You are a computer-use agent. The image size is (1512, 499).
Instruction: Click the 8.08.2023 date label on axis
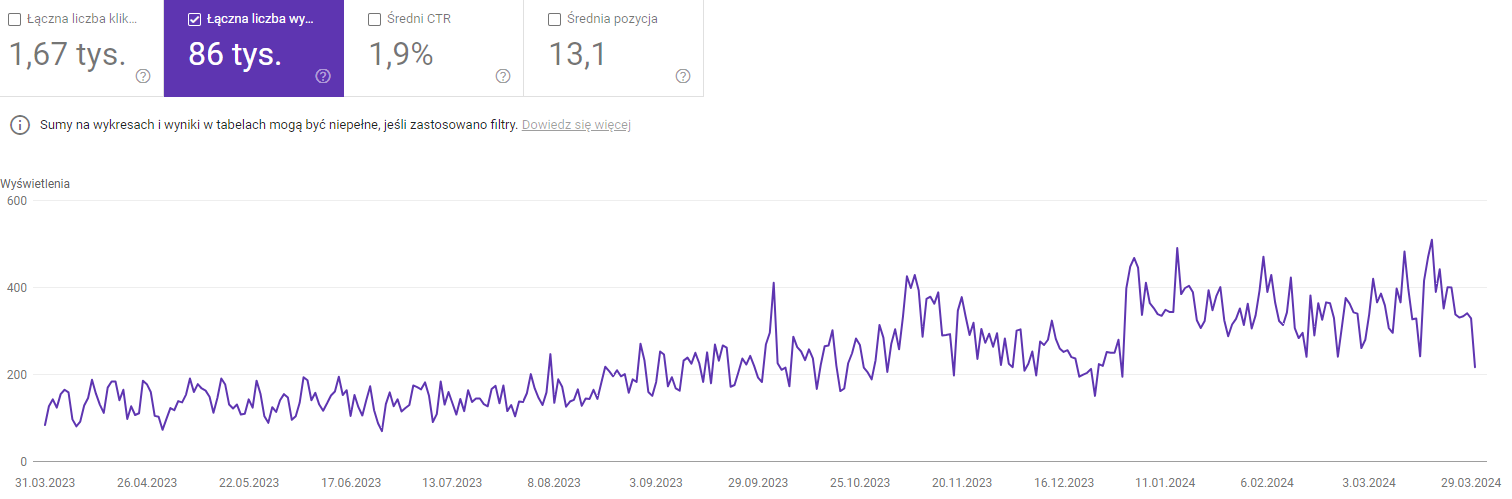click(554, 482)
